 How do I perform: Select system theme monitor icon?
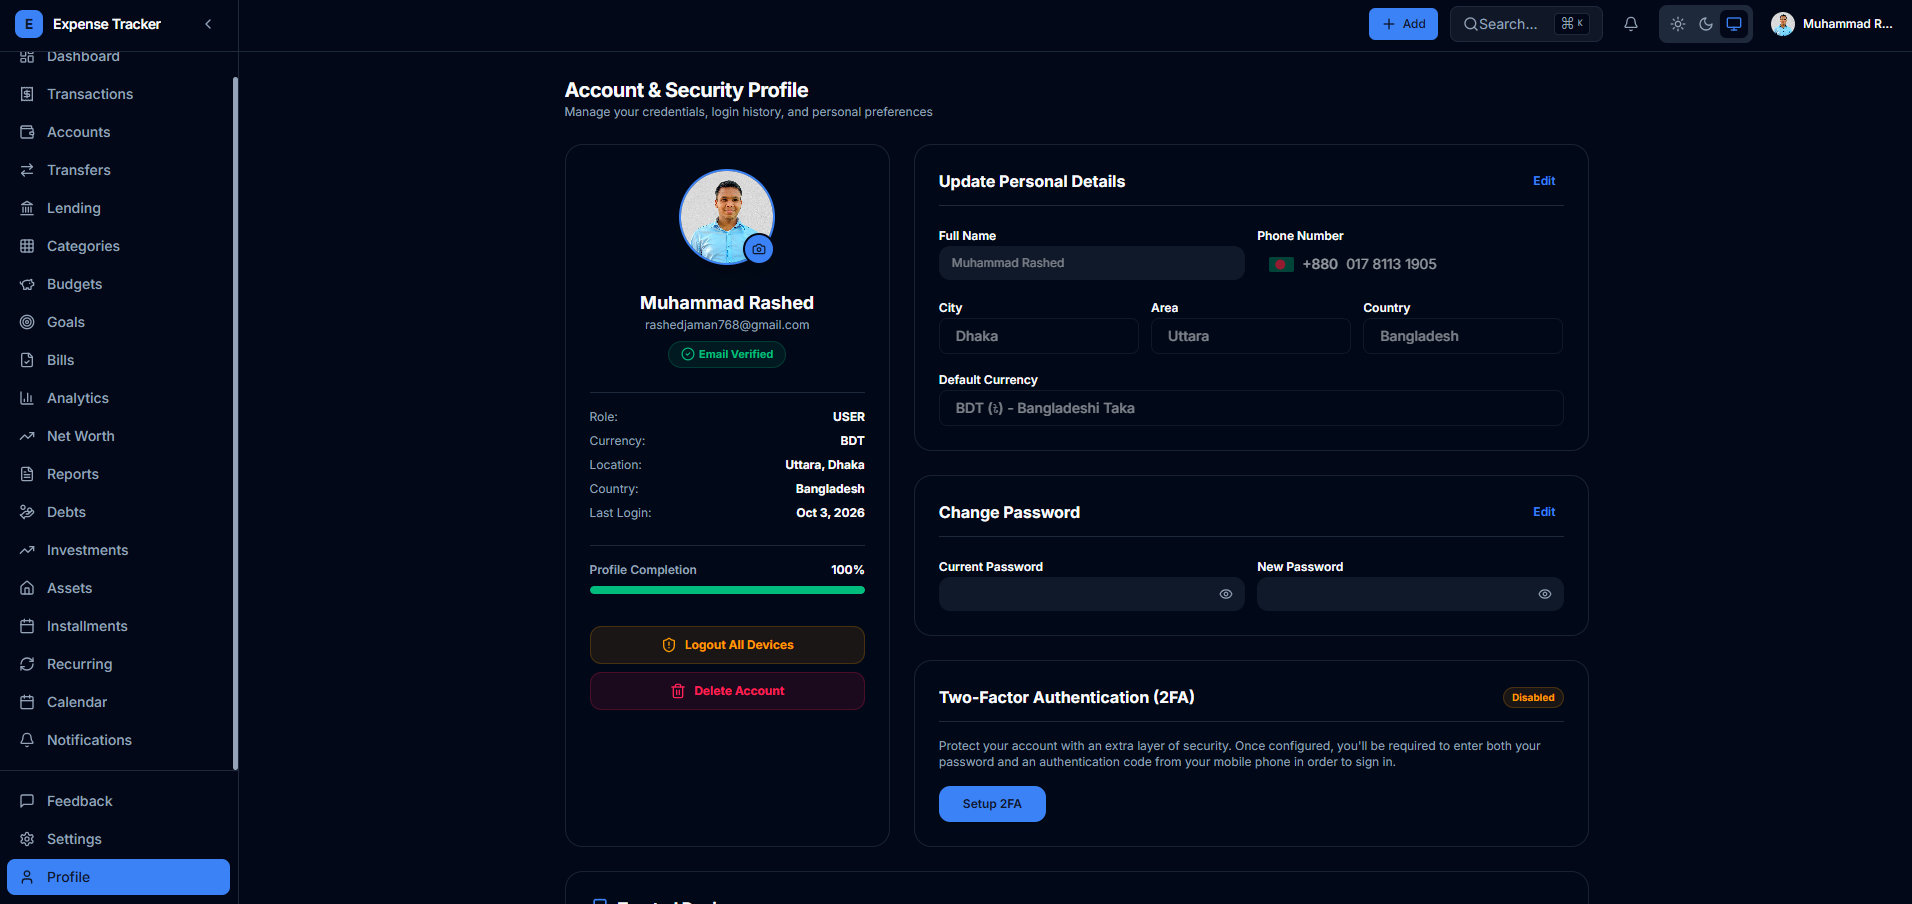1734,24
